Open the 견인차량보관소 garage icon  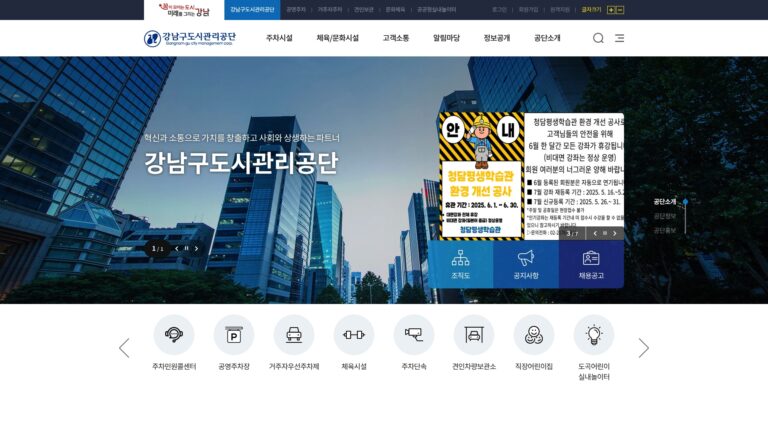tap(474, 335)
